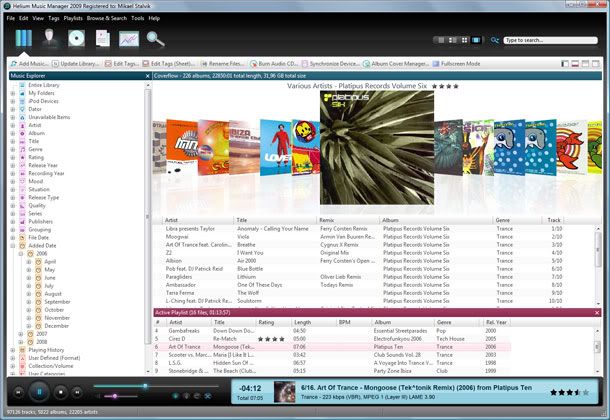610x420 pixels.
Task: Switch to album list view mode icon
Action: (453, 40)
